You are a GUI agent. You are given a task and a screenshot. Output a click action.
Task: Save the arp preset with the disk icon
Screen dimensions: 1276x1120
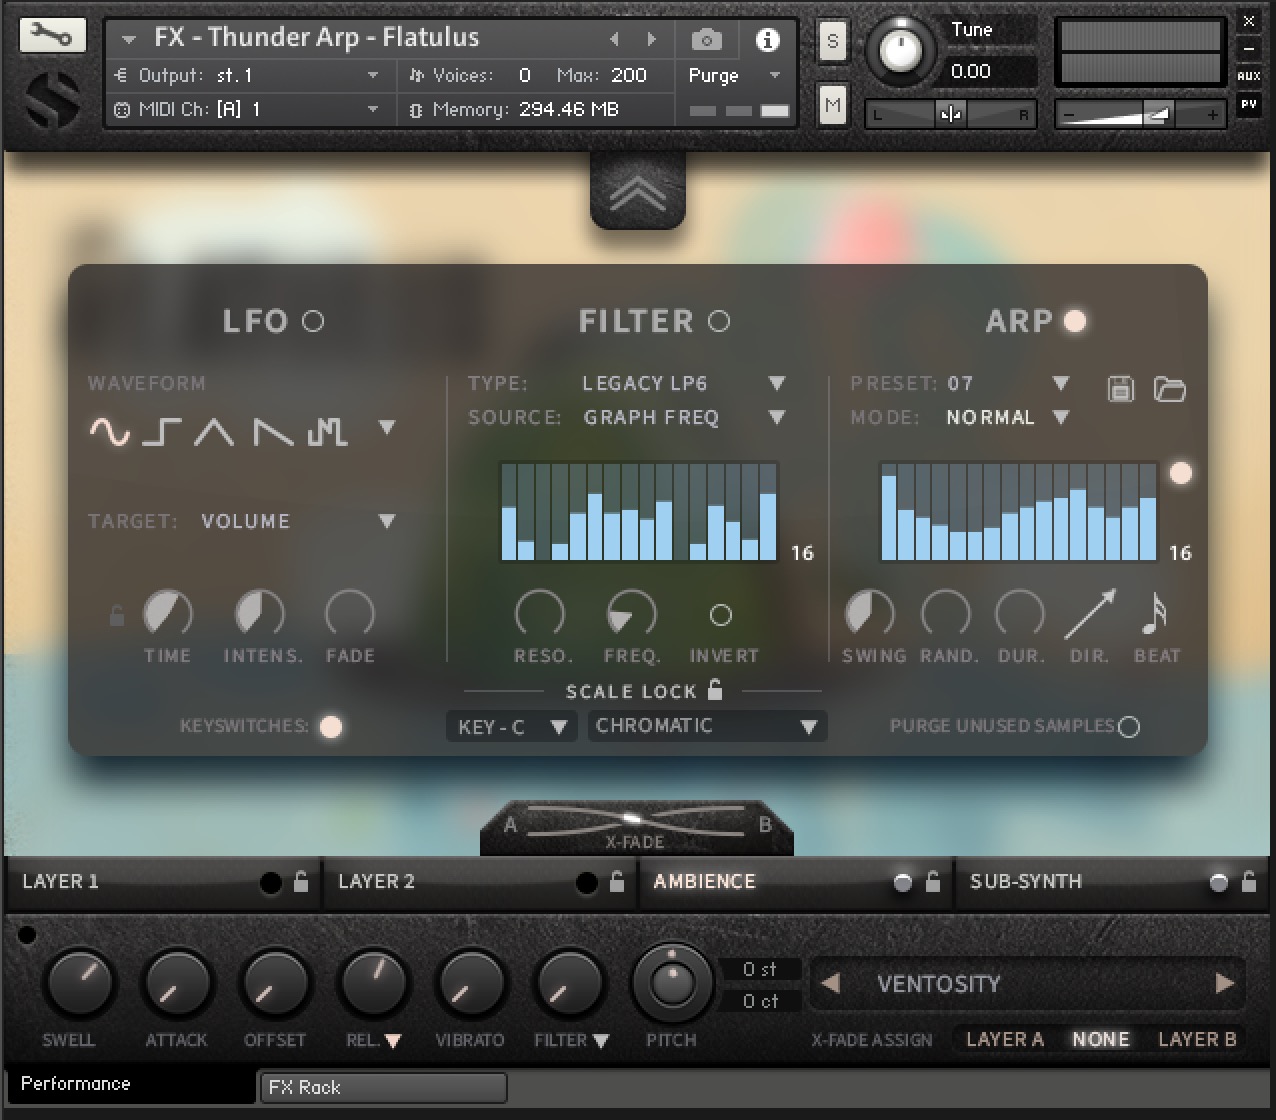(1121, 388)
